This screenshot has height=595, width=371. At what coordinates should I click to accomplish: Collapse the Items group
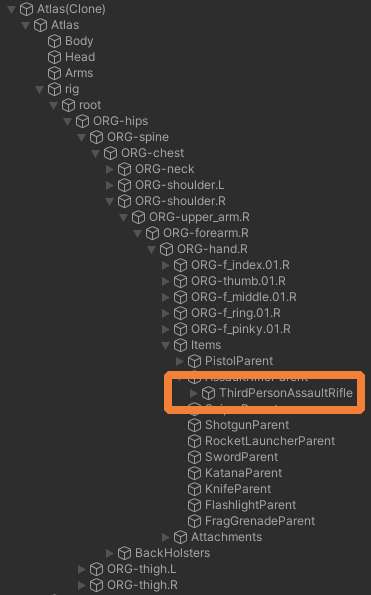point(165,345)
